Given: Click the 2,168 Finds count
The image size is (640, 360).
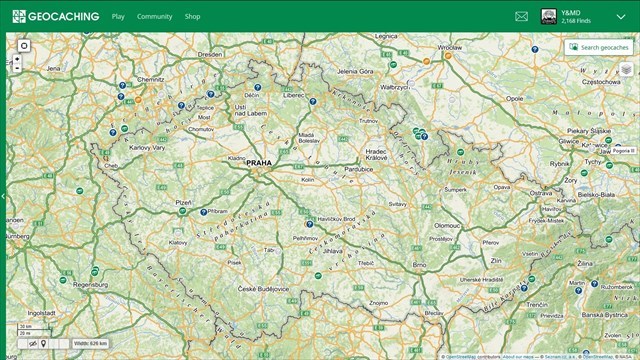Looking at the screenshot, I should point(576,21).
